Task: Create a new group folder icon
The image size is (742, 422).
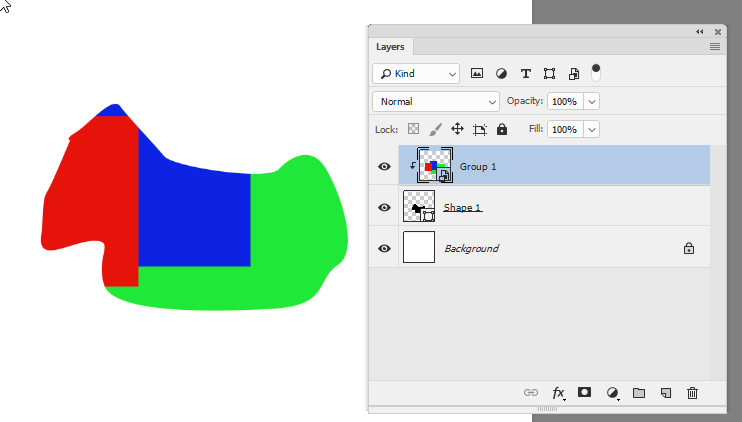Action: click(x=639, y=392)
